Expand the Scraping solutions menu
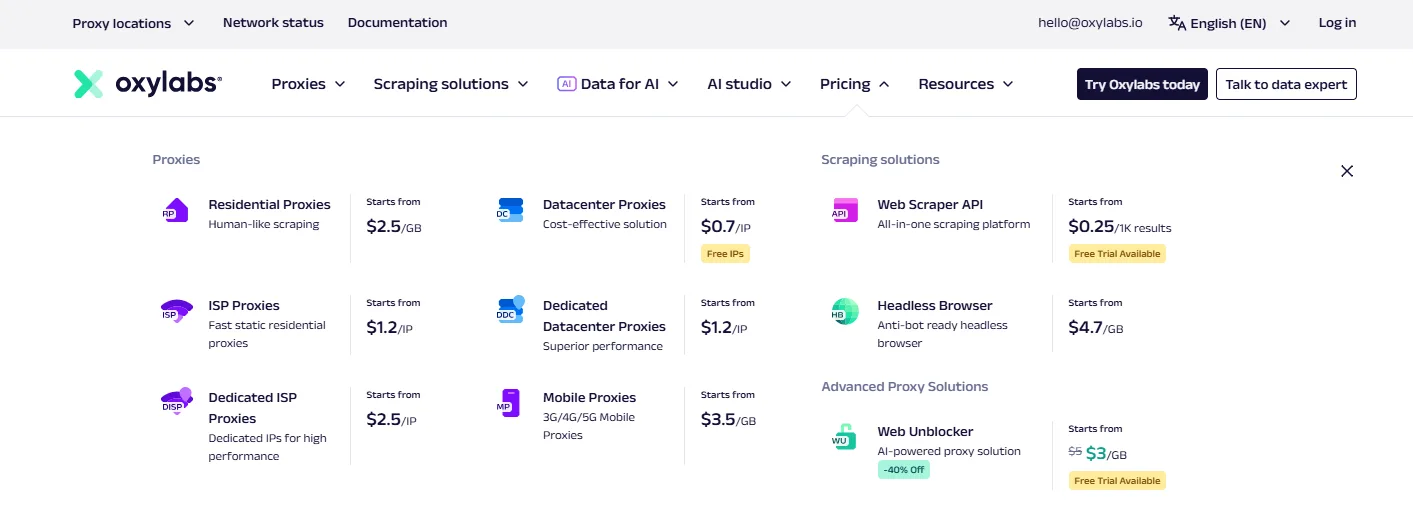This screenshot has height=522, width=1413. pyautogui.click(x=451, y=84)
